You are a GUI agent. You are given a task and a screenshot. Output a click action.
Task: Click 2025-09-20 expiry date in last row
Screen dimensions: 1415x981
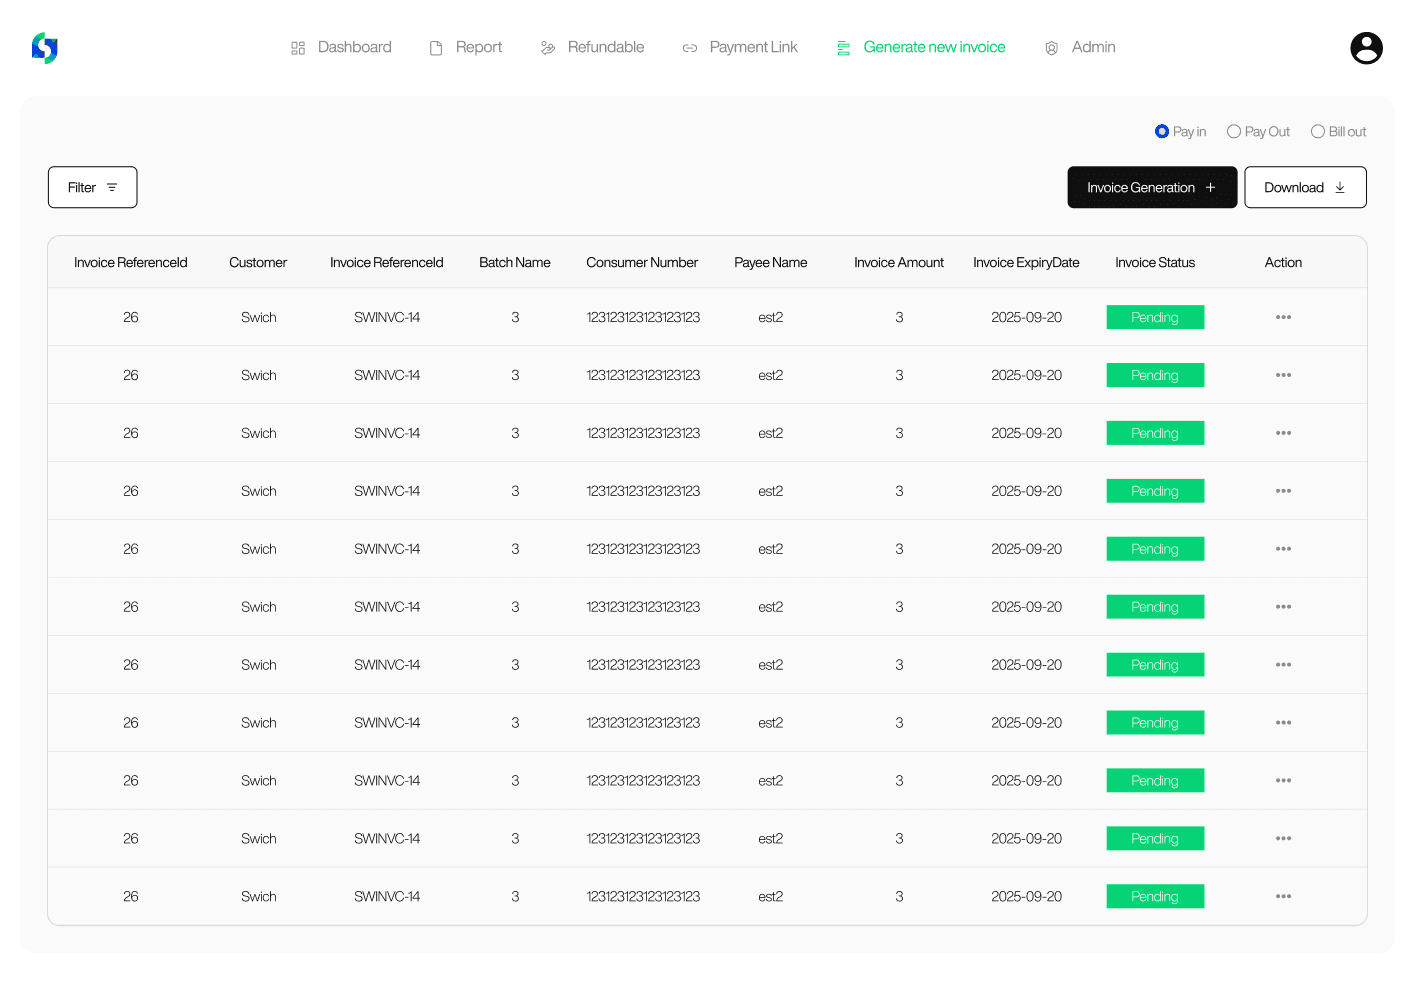pyautogui.click(x=1026, y=897)
